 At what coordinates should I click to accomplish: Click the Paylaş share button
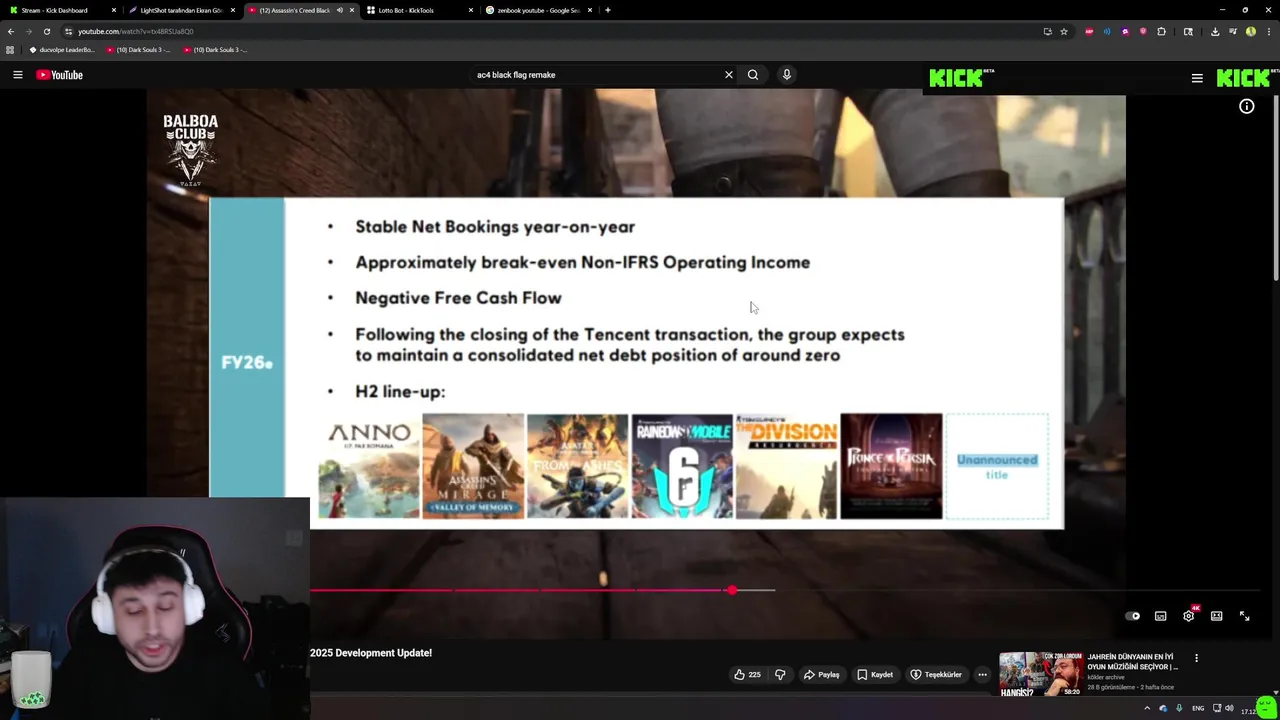coord(821,674)
